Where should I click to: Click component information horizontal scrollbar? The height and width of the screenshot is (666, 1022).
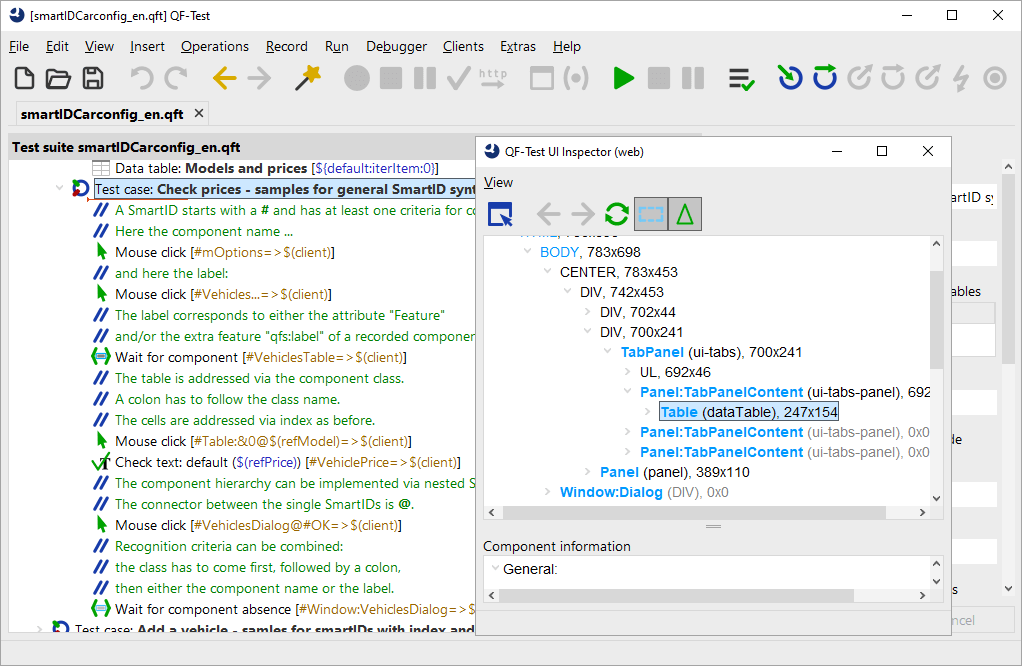pyautogui.click(x=676, y=595)
